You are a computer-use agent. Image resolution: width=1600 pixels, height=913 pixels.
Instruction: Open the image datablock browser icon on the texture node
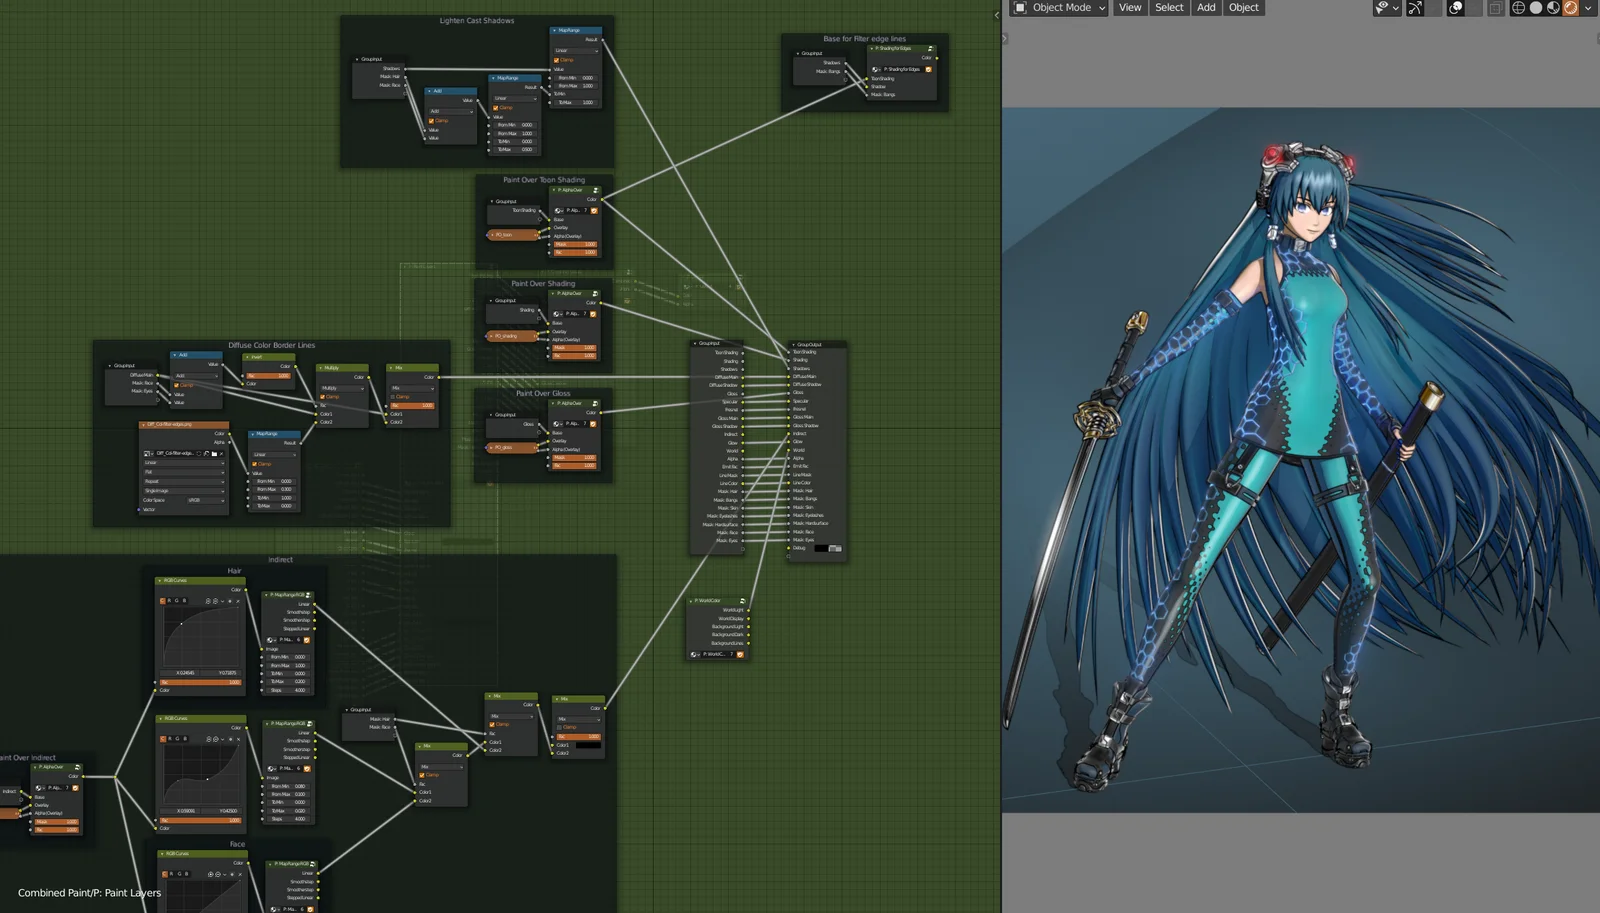(148, 454)
